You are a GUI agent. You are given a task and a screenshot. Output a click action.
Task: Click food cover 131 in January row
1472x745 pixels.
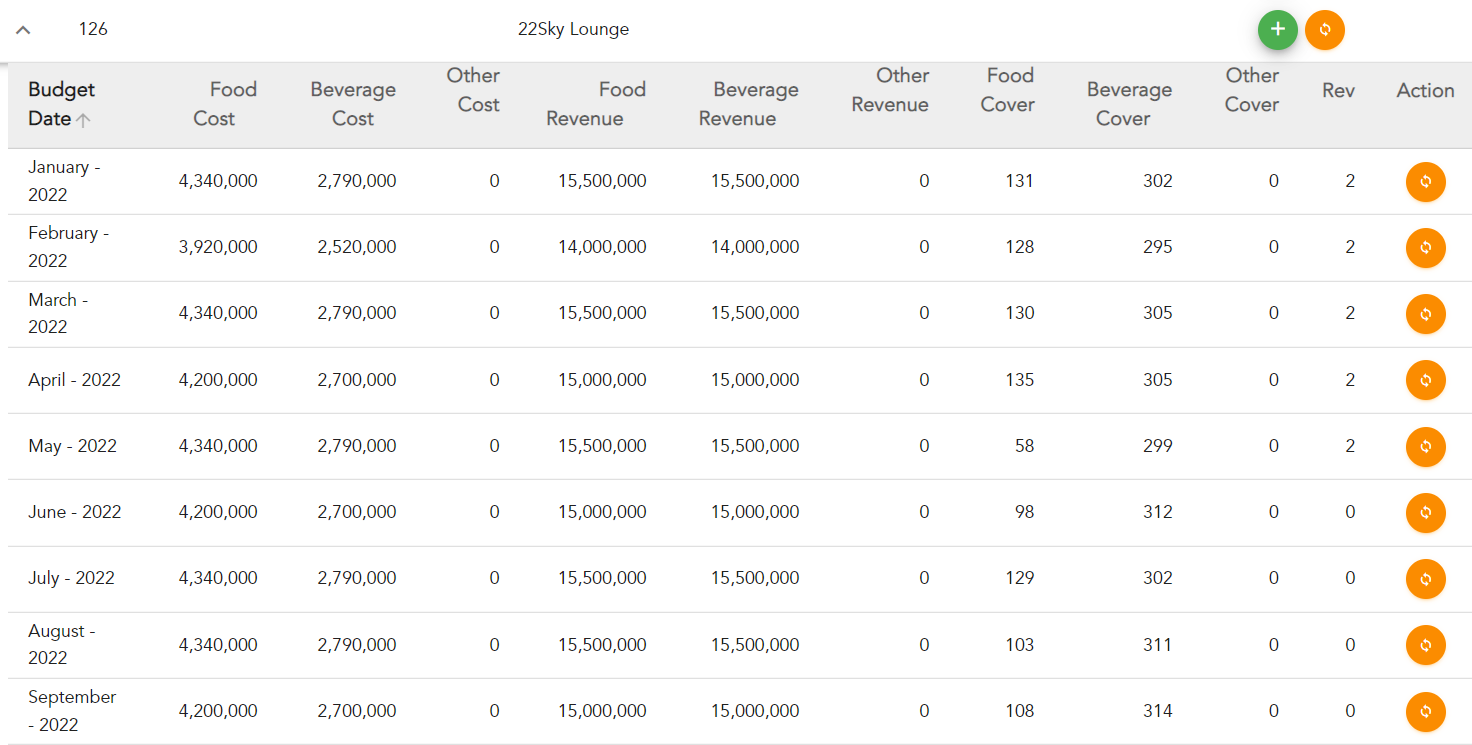[1020, 181]
